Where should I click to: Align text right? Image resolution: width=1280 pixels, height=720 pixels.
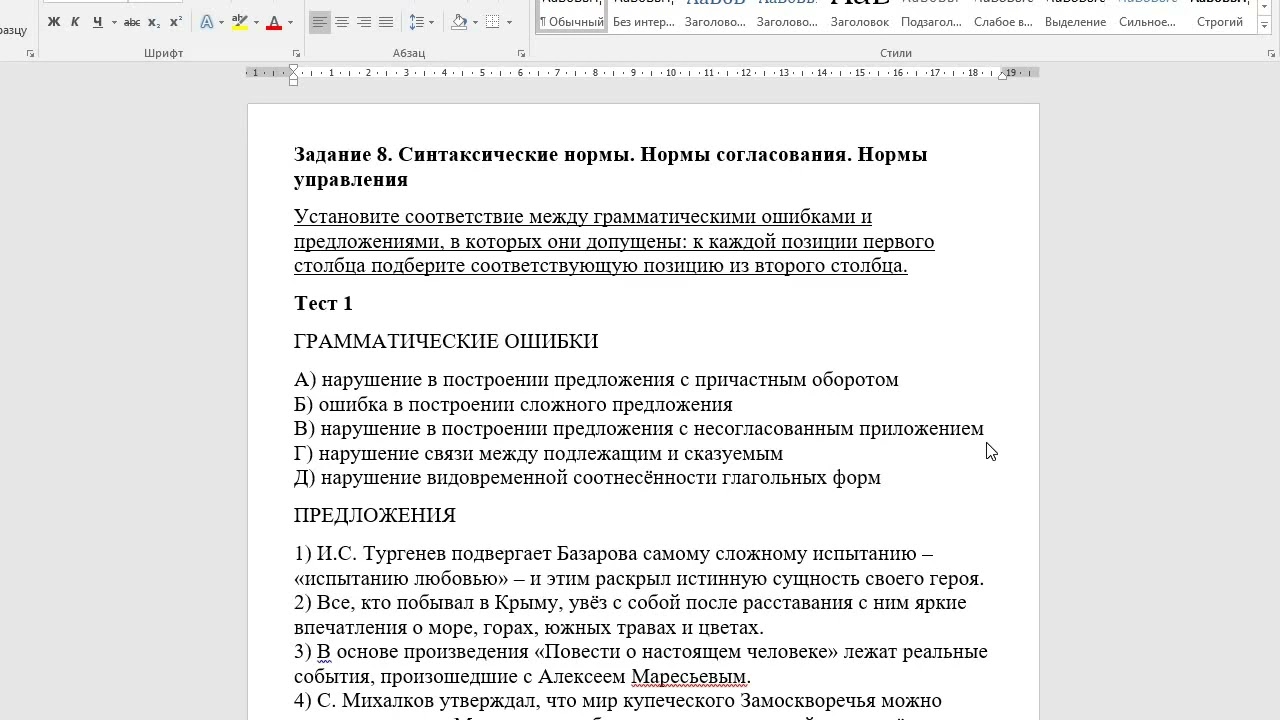[x=364, y=22]
